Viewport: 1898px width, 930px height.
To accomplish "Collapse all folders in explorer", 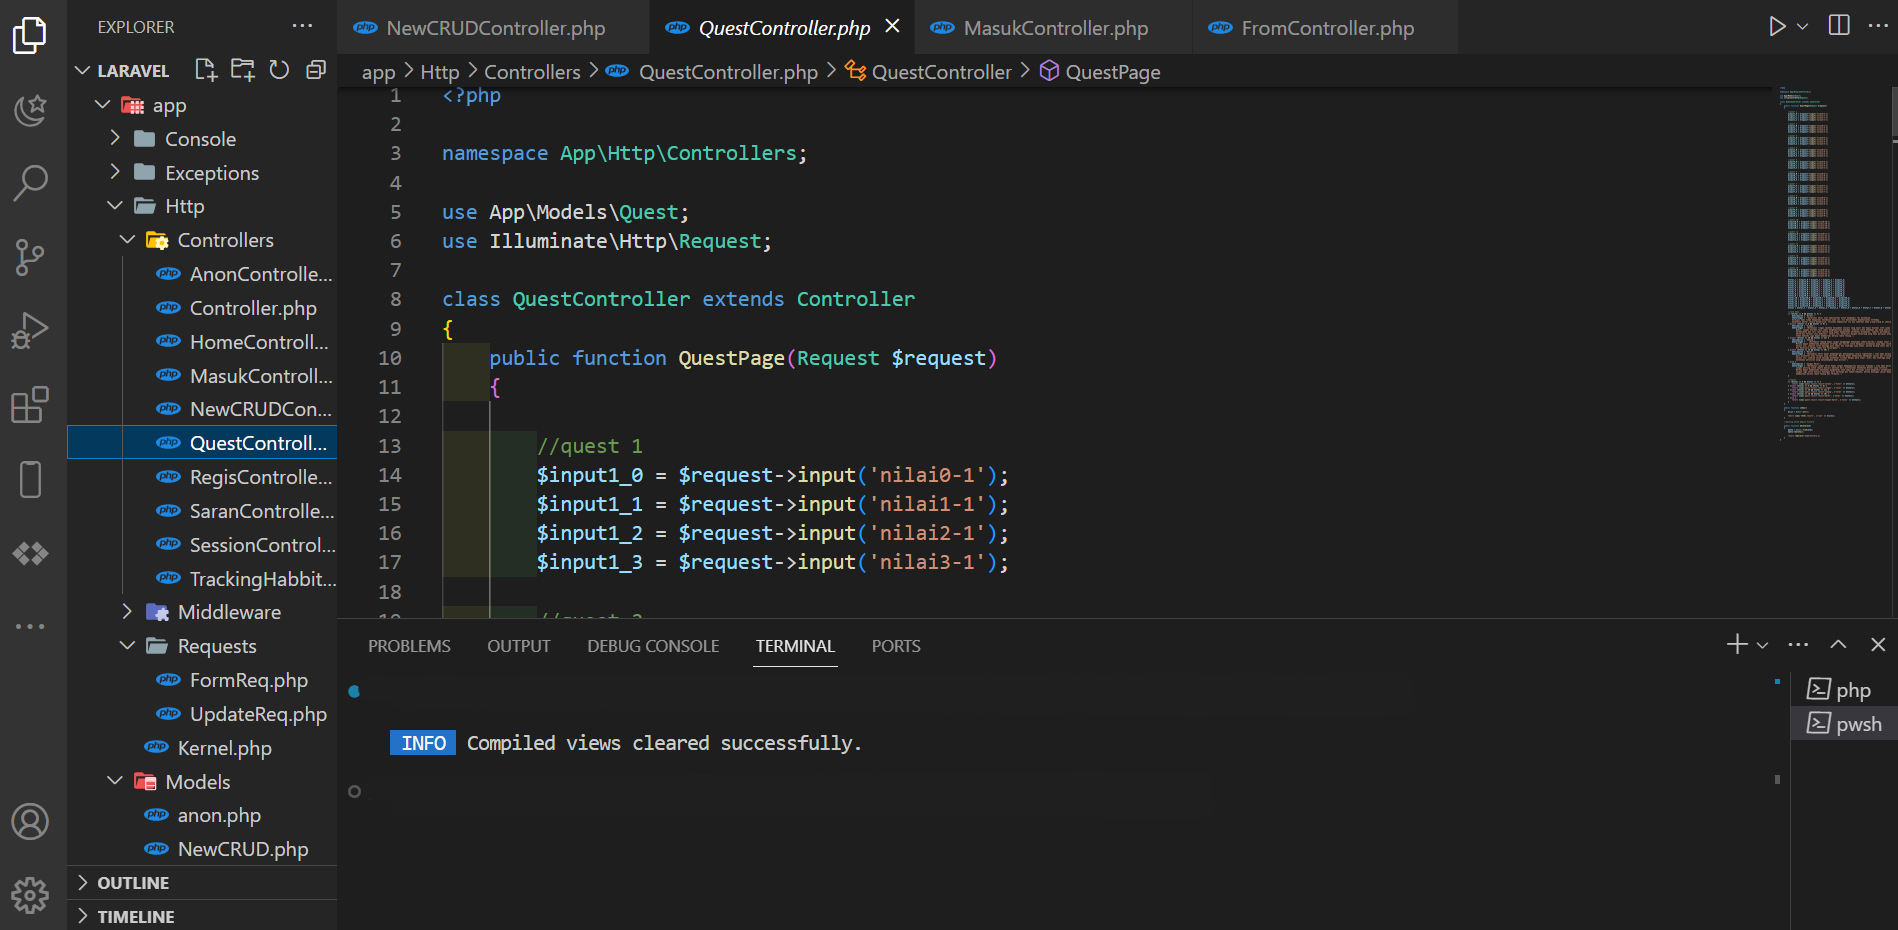I will click(316, 69).
